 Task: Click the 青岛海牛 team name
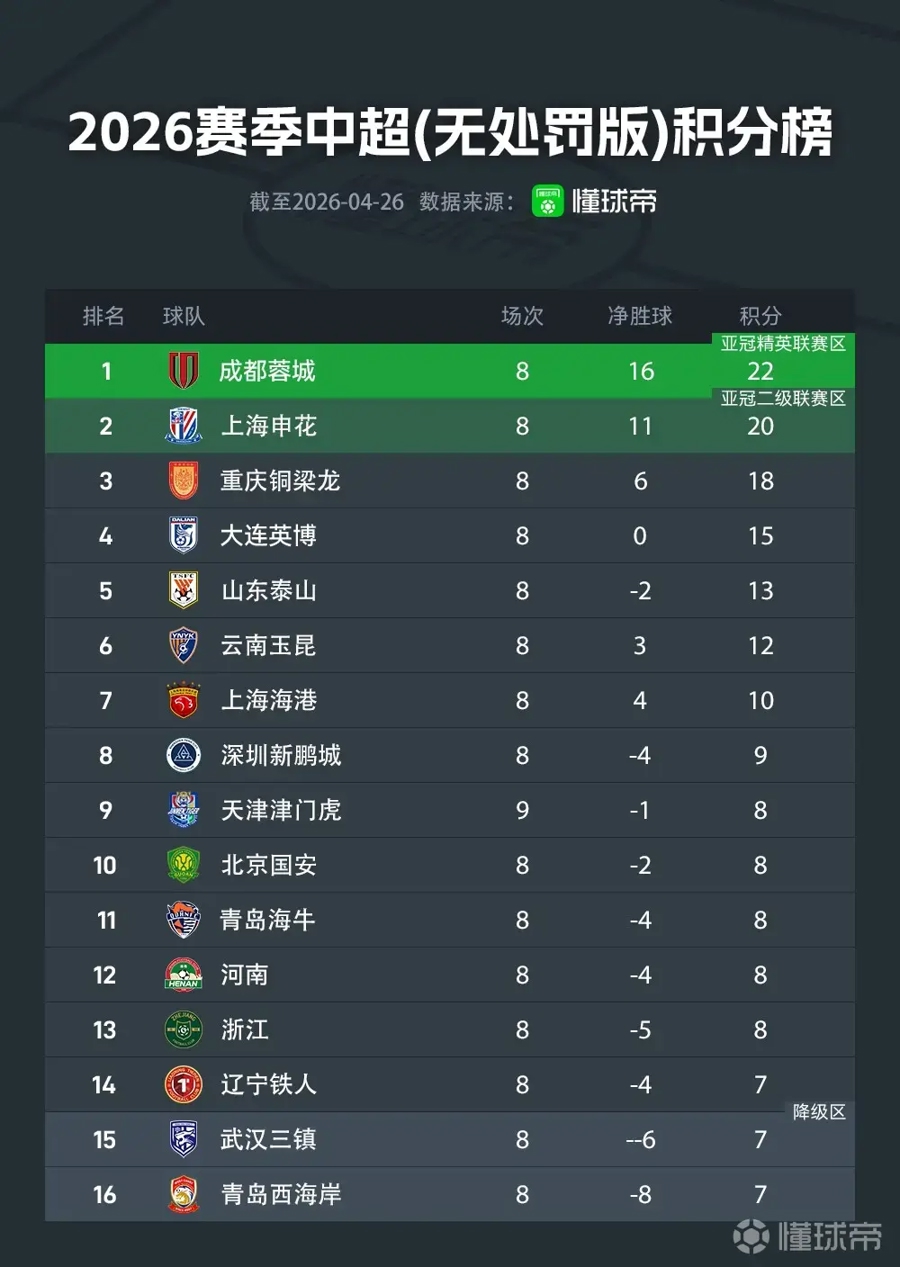268,920
